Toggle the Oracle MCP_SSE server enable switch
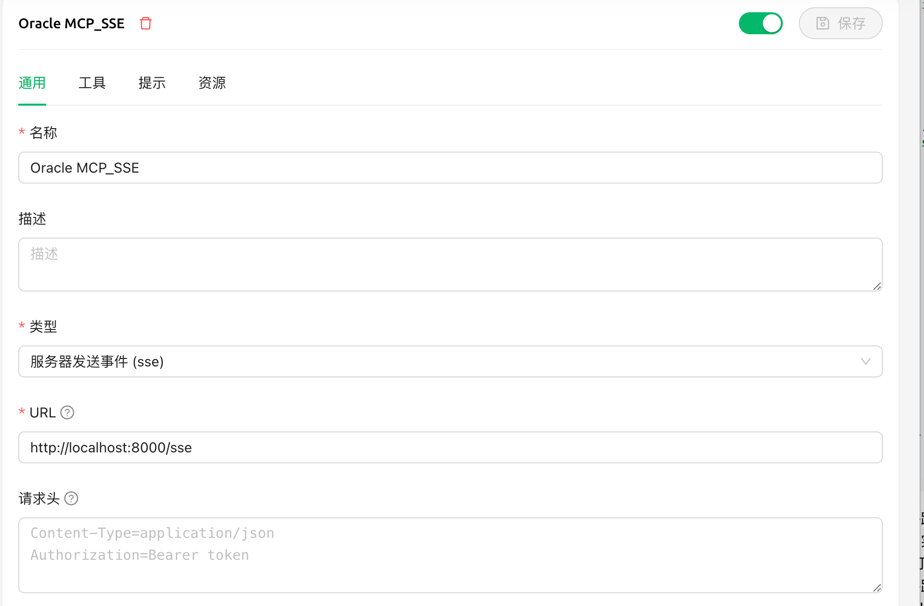Viewport: 924px width, 606px height. coord(761,24)
